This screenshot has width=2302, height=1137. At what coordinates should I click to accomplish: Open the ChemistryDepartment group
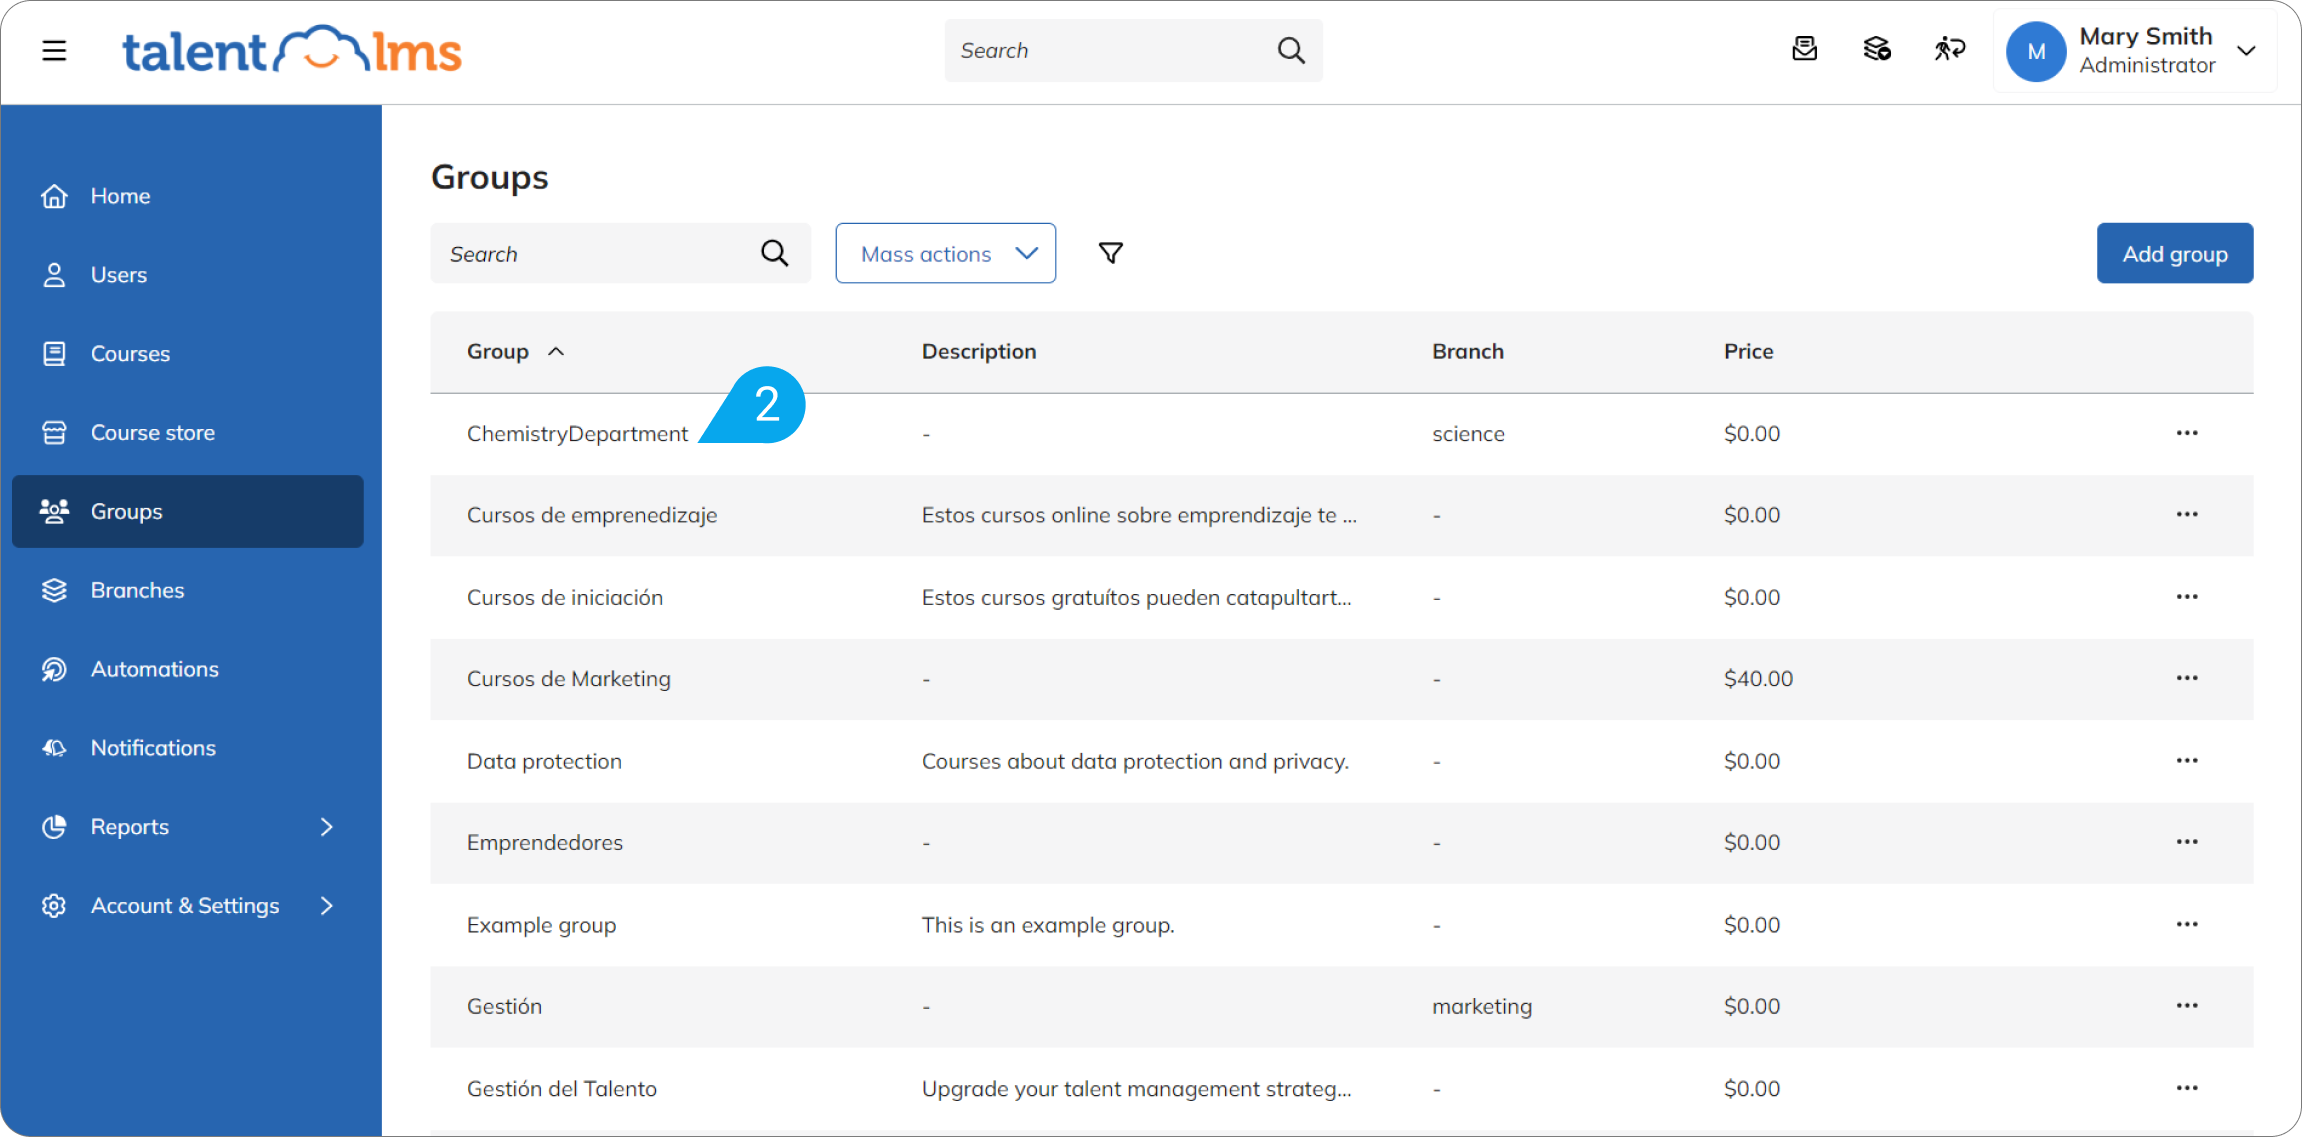pos(577,433)
